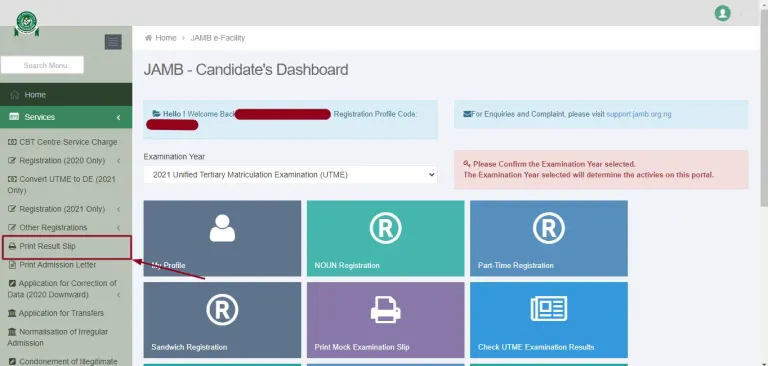Click the printer icon beside Print Result Slip
Viewport: 768px width, 366px height.
tap(12, 246)
